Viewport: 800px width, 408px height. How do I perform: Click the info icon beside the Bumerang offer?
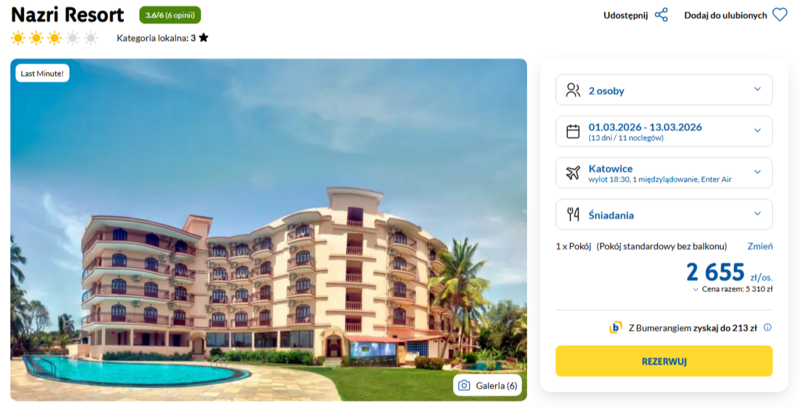(x=767, y=327)
